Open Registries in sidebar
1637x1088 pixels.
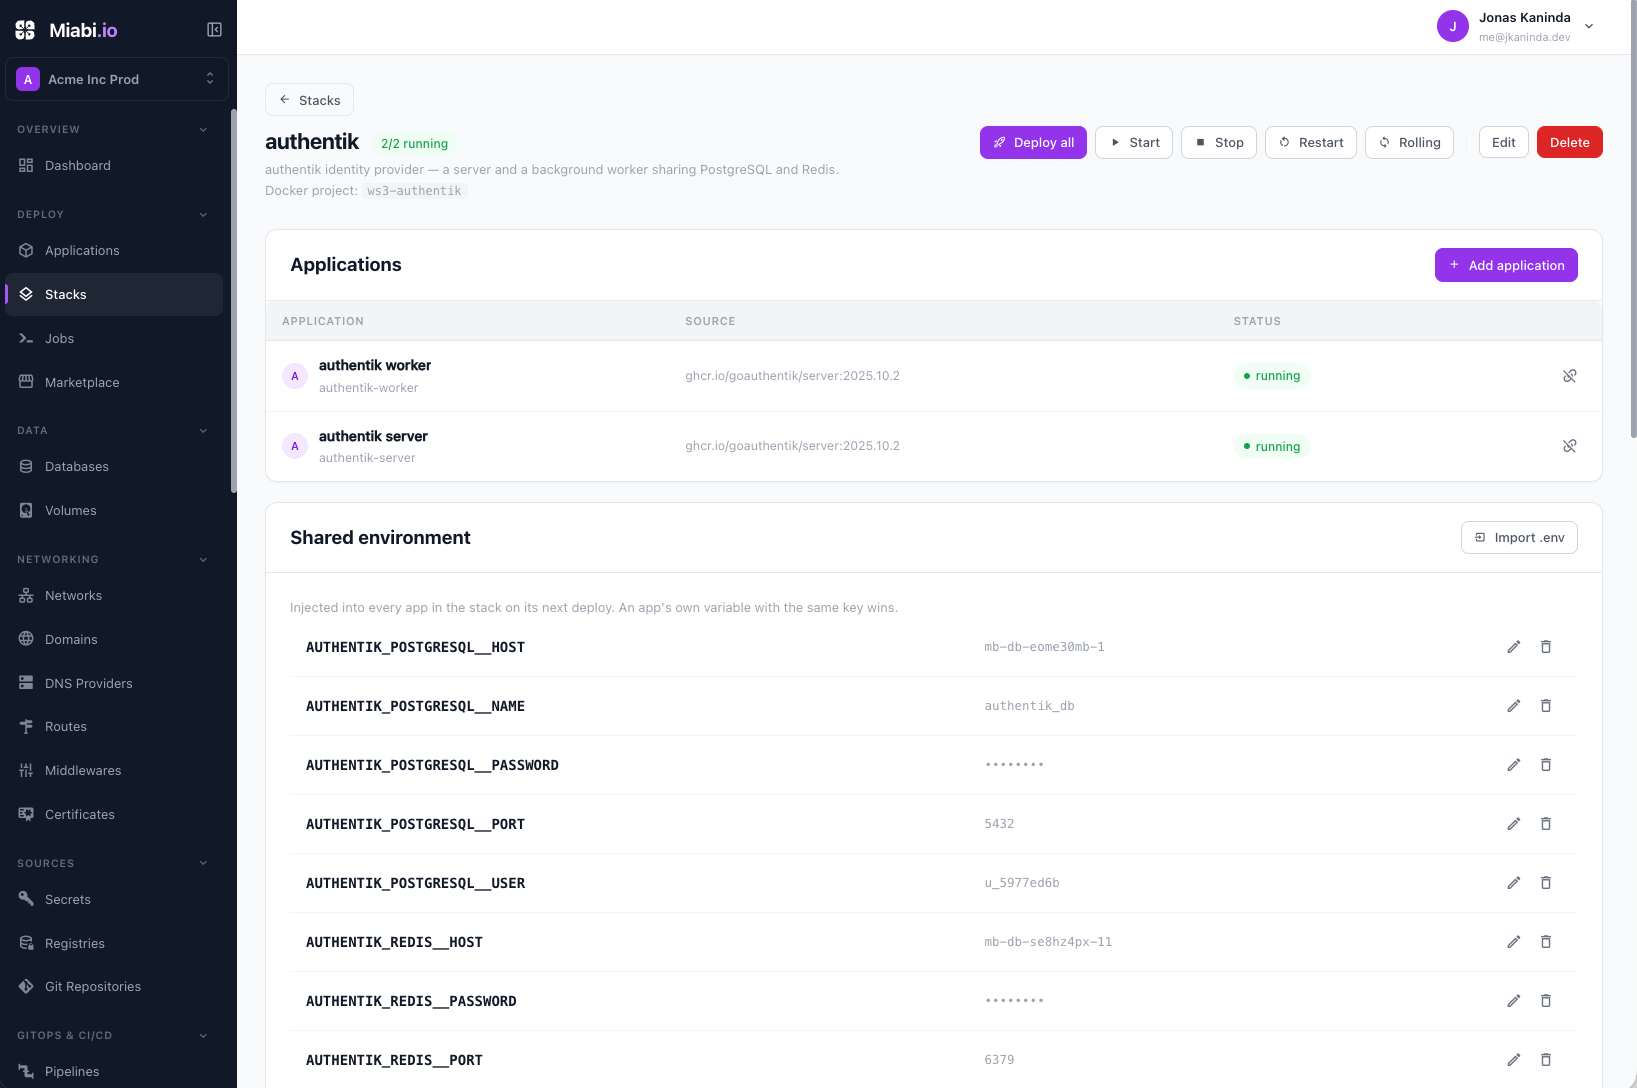[114, 944]
